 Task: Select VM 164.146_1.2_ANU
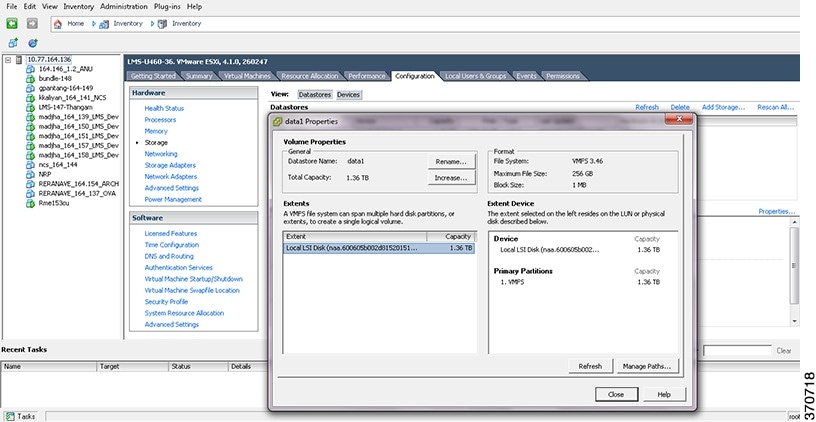point(66,69)
